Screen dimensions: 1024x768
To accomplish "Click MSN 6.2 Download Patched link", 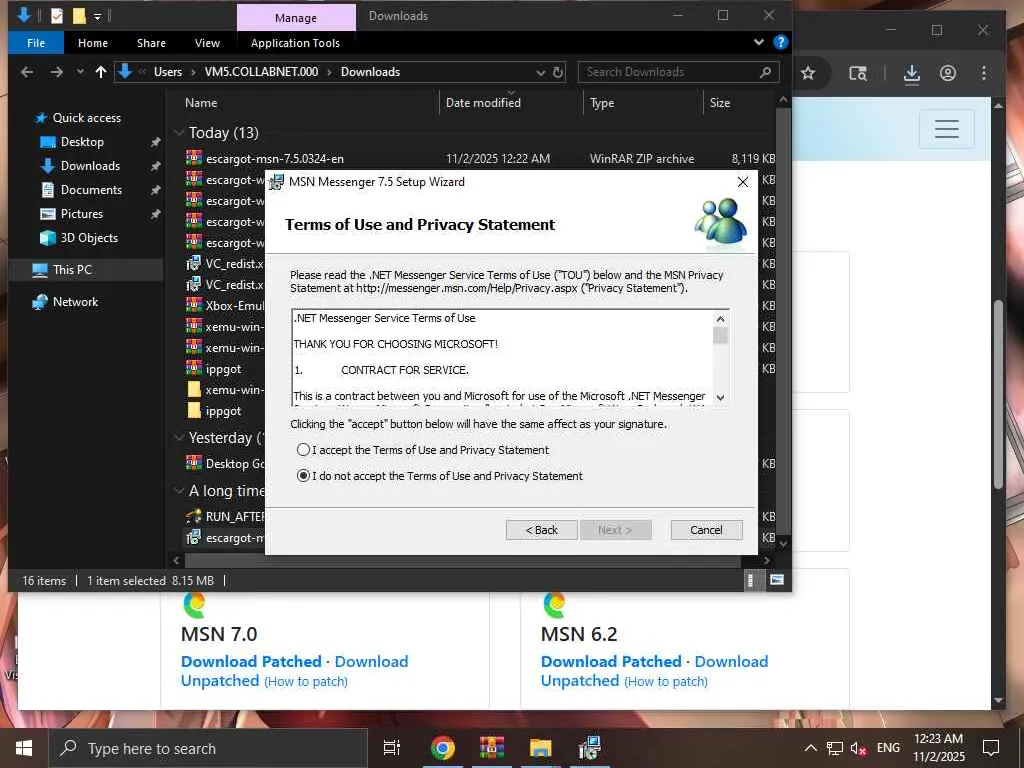I will tap(611, 662).
